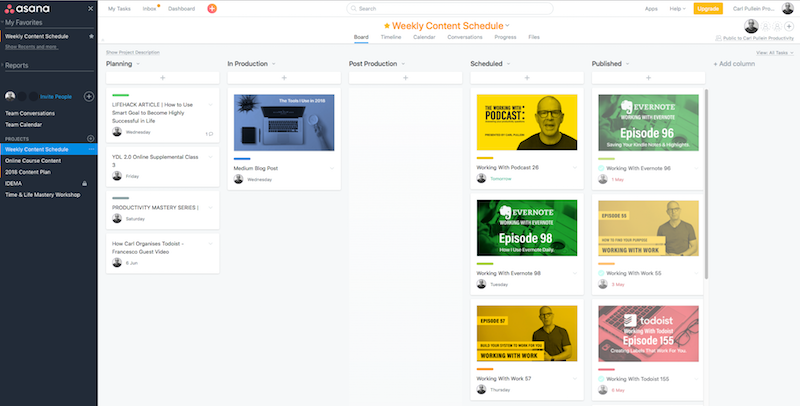This screenshot has width=800, height=406.
Task: Click the orange Upgrade button
Action: click(x=708, y=9)
